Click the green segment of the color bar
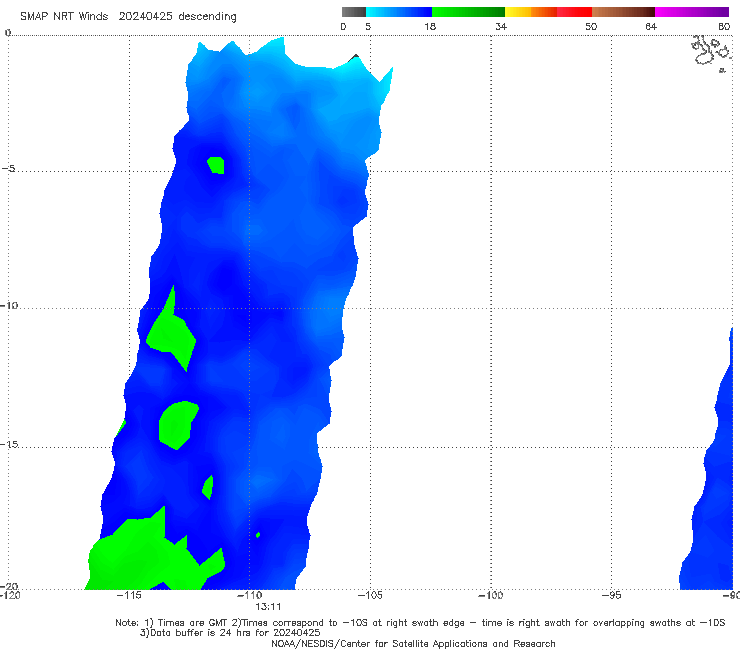The image size is (740, 650). 468,12
